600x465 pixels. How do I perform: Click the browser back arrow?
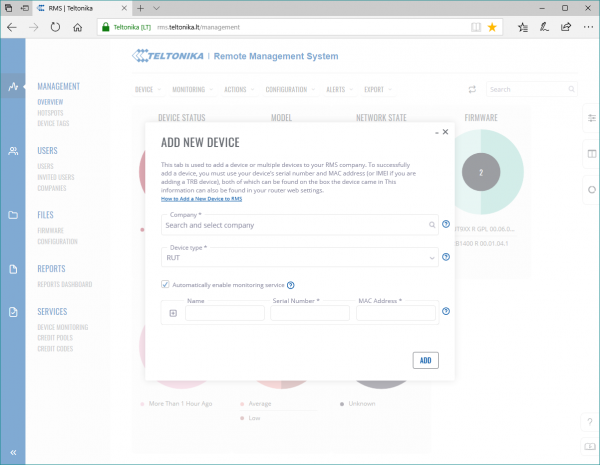click(12, 27)
